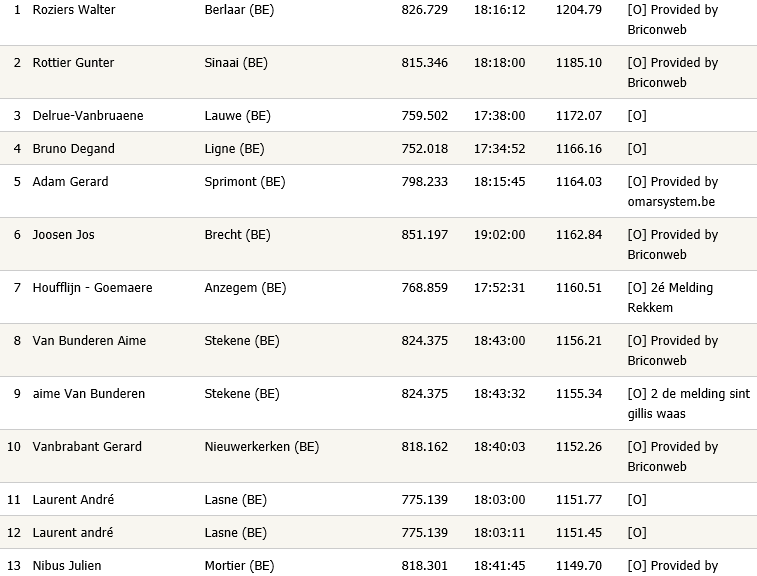Click the arrival time 17:52:31
This screenshot has height=576, width=757.
499,288
